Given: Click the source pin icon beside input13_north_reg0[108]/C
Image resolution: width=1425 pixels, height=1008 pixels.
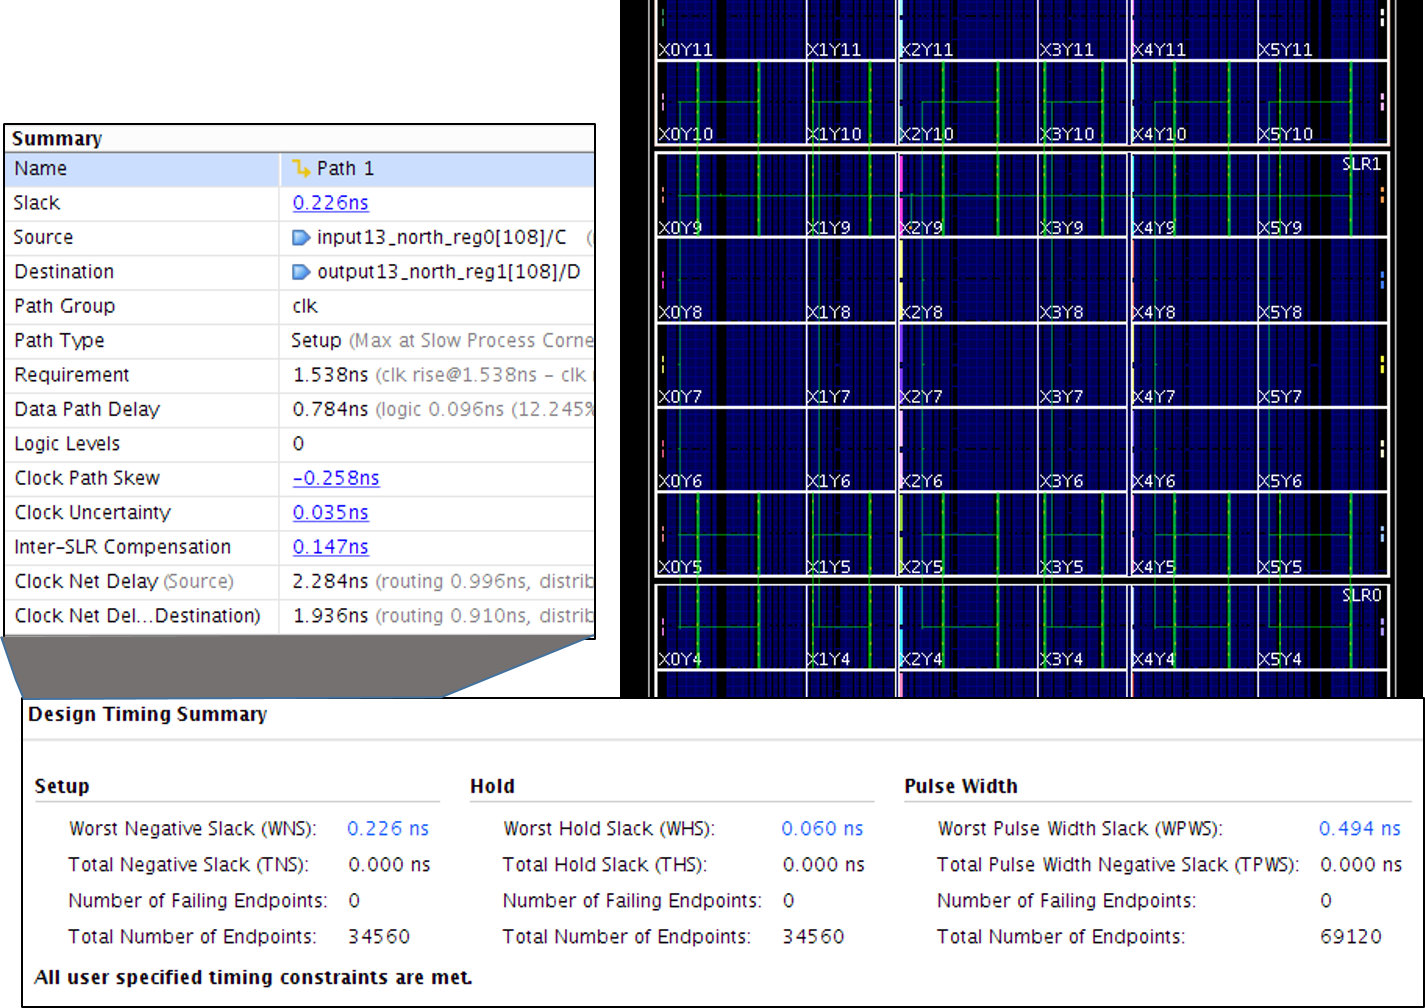Looking at the screenshot, I should point(301,237).
